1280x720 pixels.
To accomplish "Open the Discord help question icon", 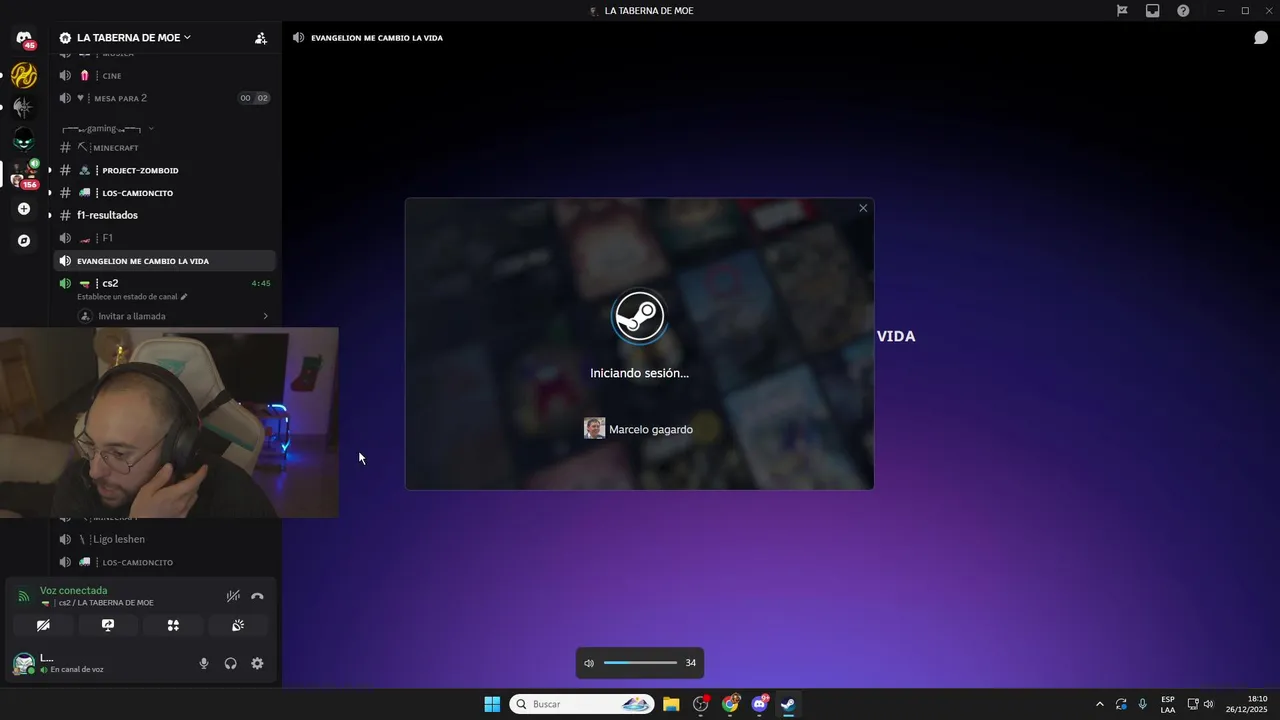I will point(1183,11).
